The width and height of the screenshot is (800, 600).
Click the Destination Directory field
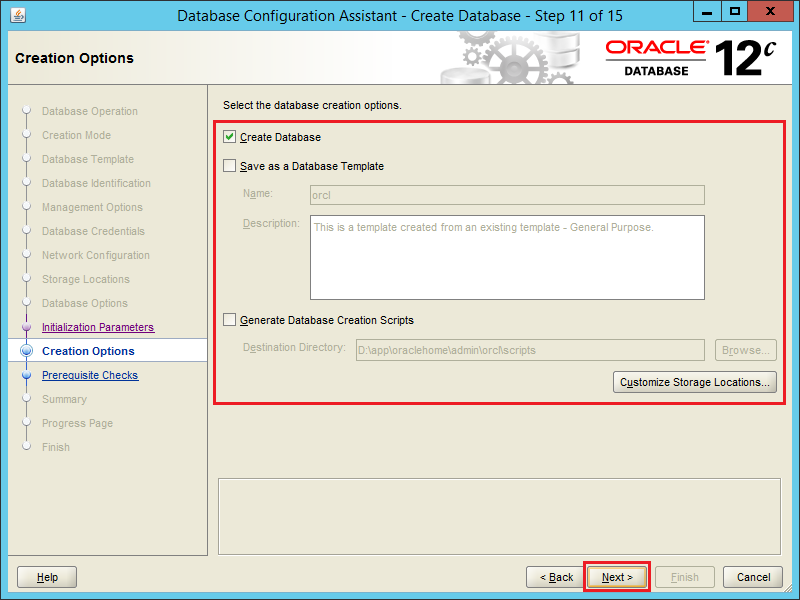tap(530, 350)
